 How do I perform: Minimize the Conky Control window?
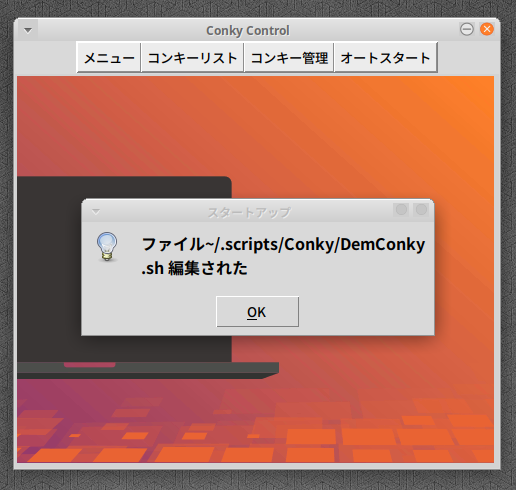[467, 29]
